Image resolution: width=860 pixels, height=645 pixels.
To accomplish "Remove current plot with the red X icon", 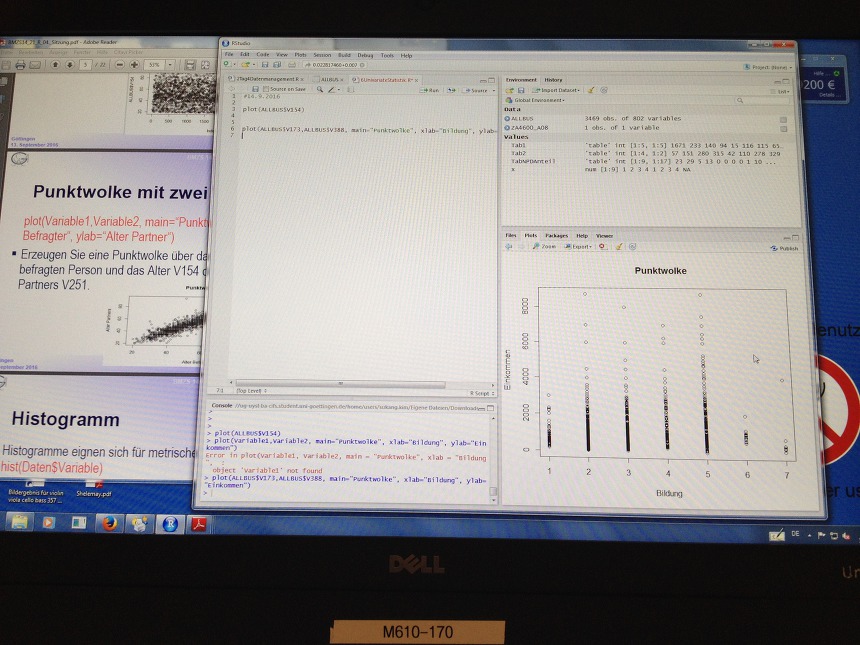I will pyautogui.click(x=602, y=247).
